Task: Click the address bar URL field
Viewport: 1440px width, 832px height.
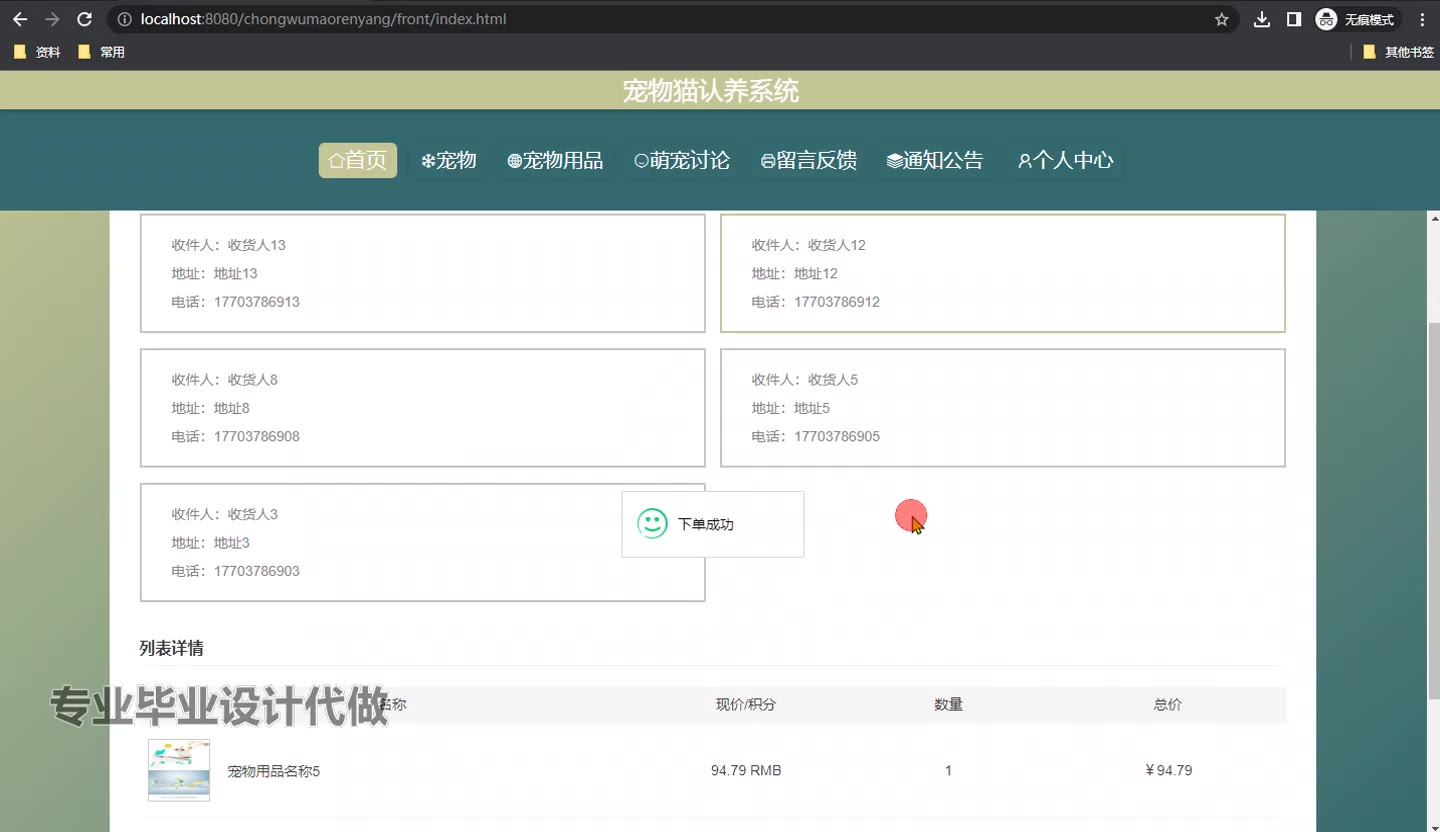Action: click(660, 19)
